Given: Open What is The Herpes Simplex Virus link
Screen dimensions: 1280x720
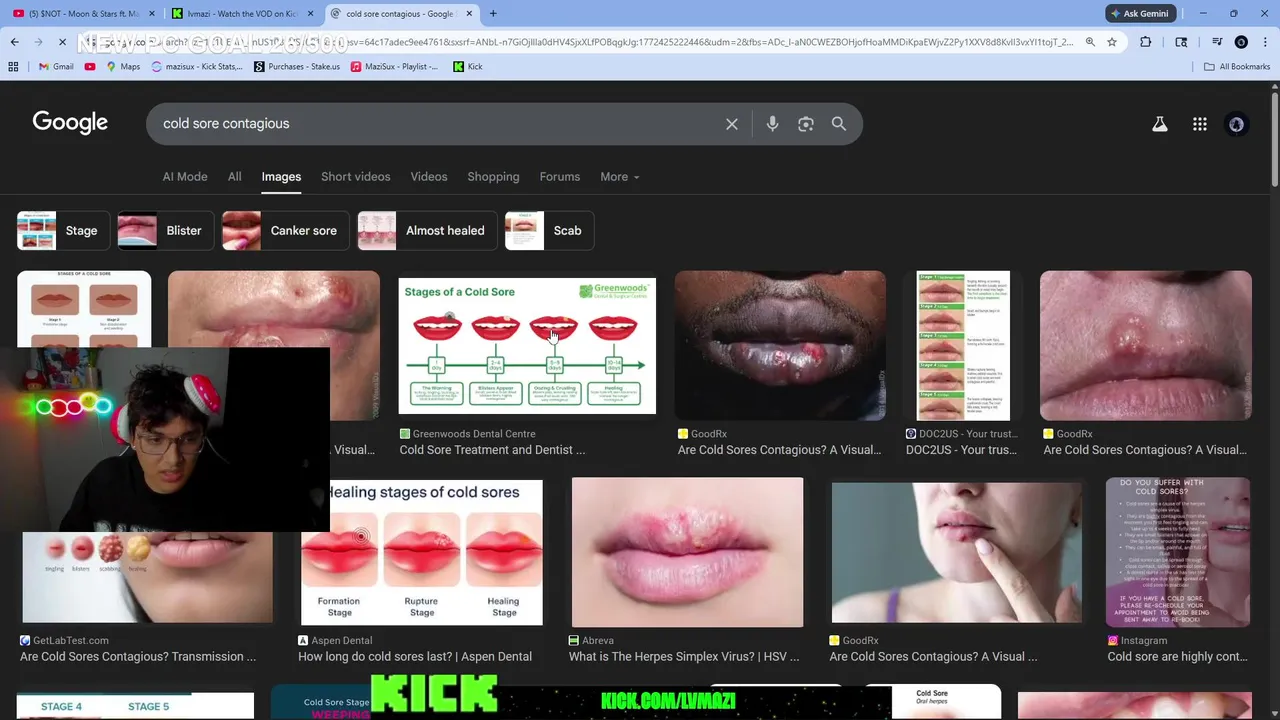Looking at the screenshot, I should pyautogui.click(x=684, y=657).
